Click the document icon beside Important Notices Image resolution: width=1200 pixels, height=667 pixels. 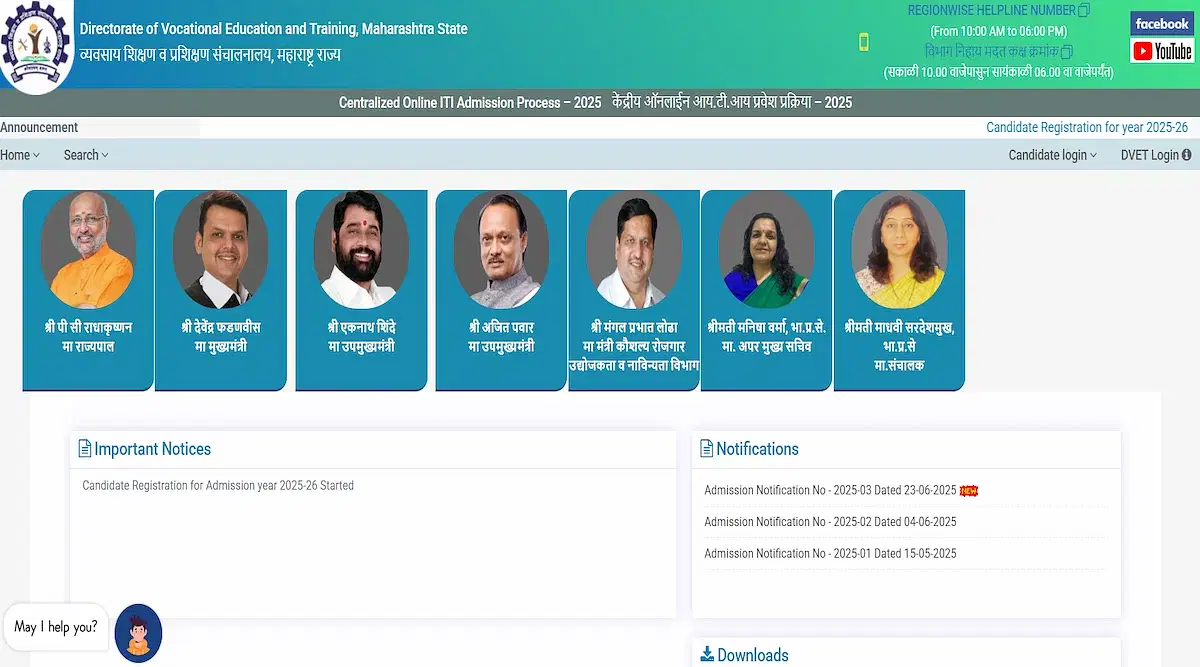(x=85, y=449)
